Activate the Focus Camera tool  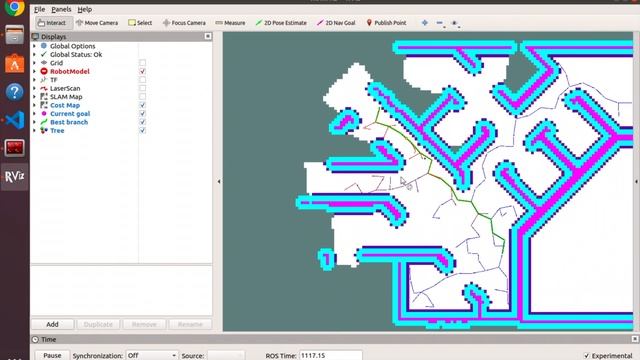coord(184,23)
